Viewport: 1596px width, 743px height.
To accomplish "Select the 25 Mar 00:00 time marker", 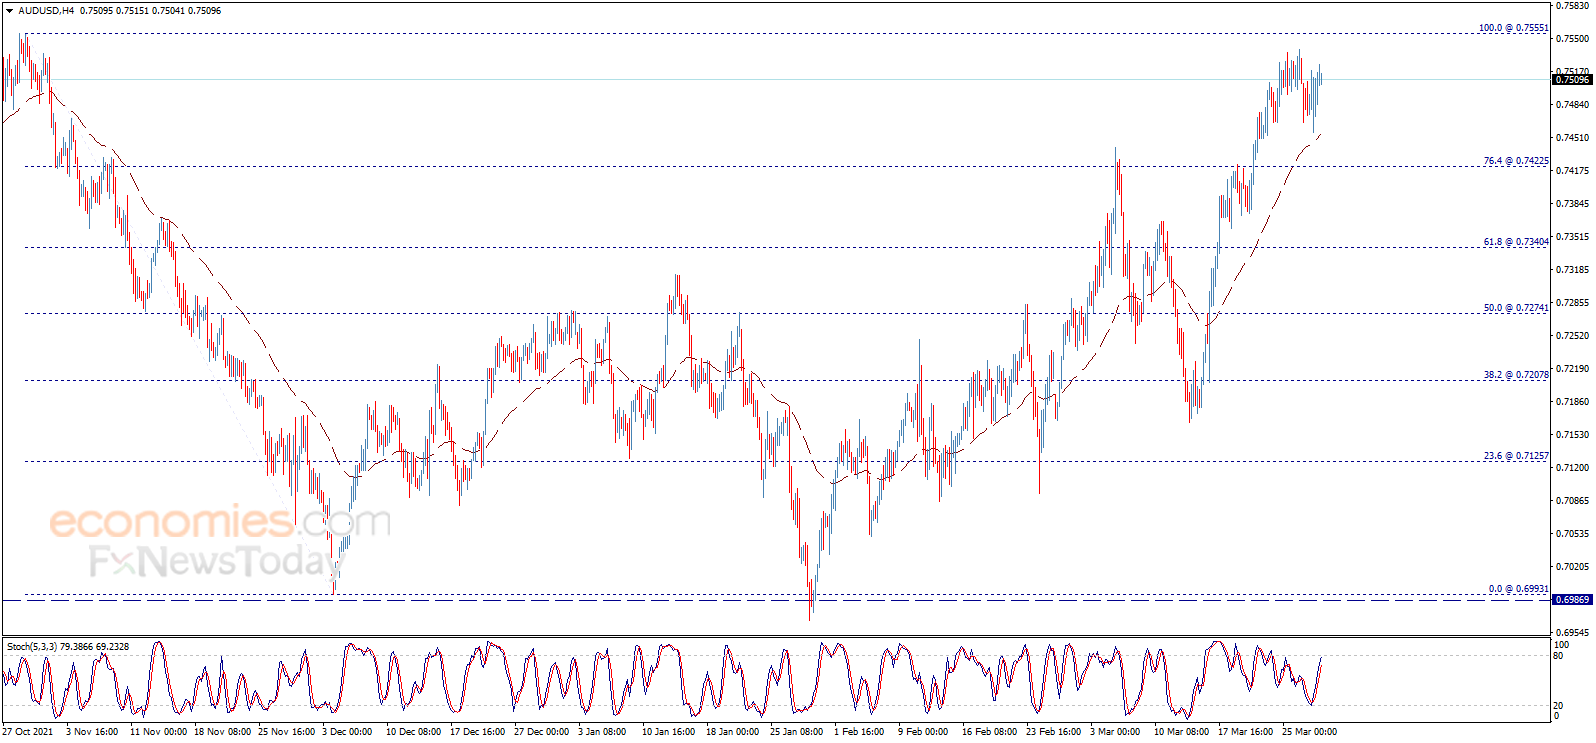I will (1309, 732).
